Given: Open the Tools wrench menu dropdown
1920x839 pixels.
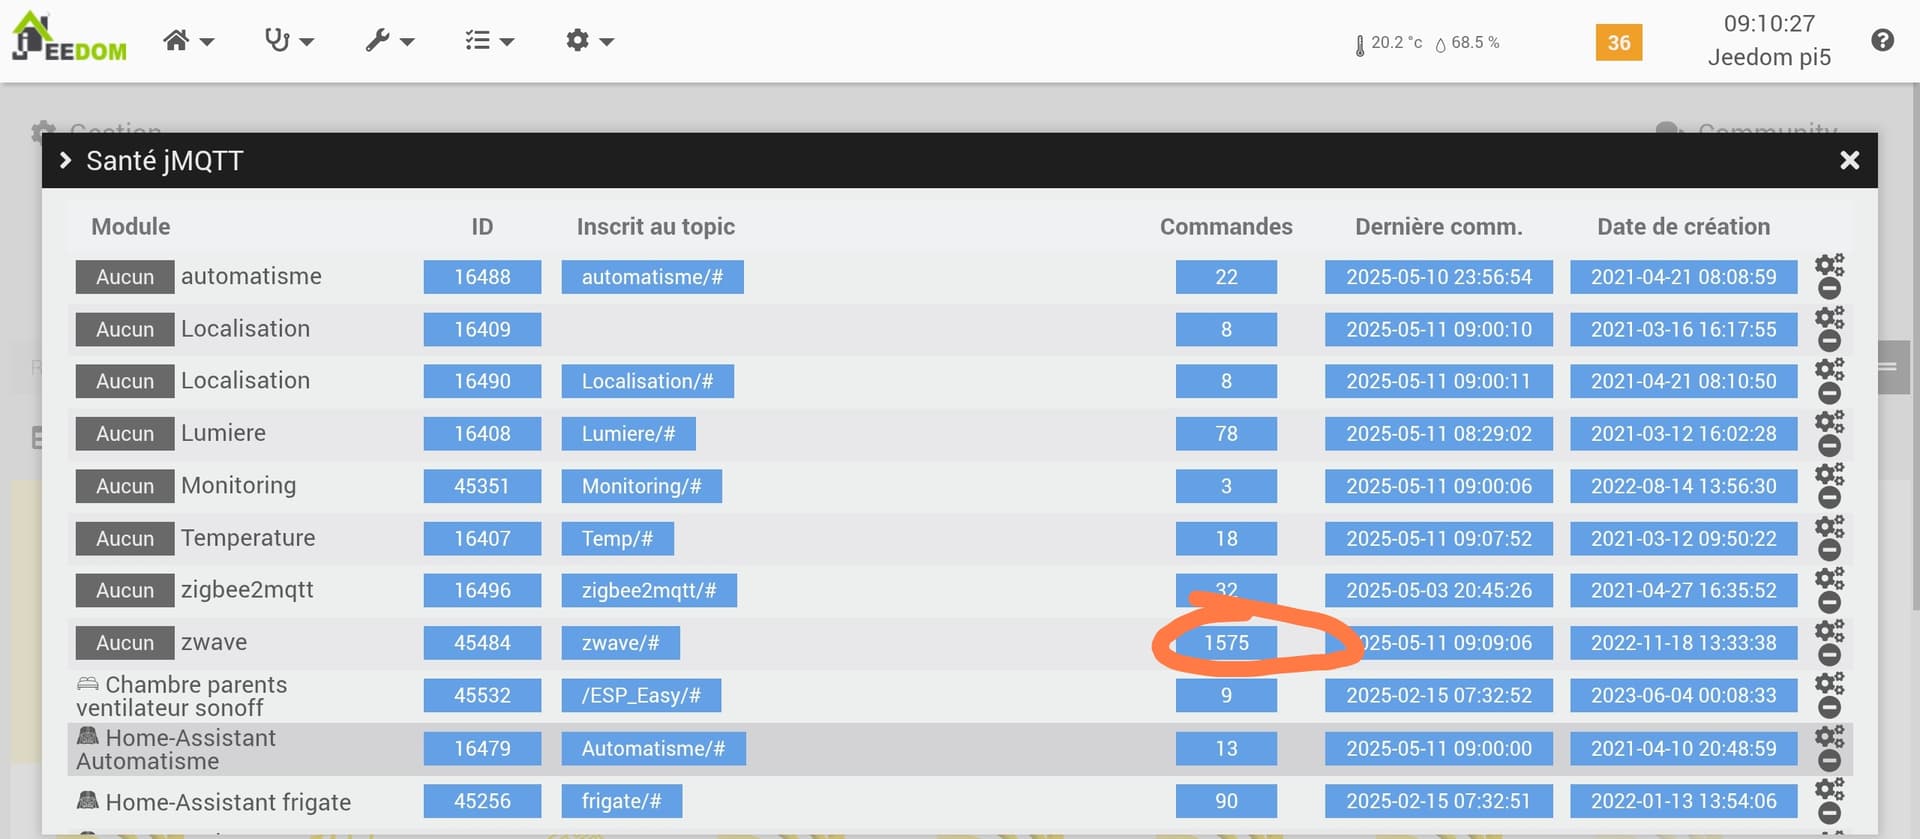Looking at the screenshot, I should point(389,41).
